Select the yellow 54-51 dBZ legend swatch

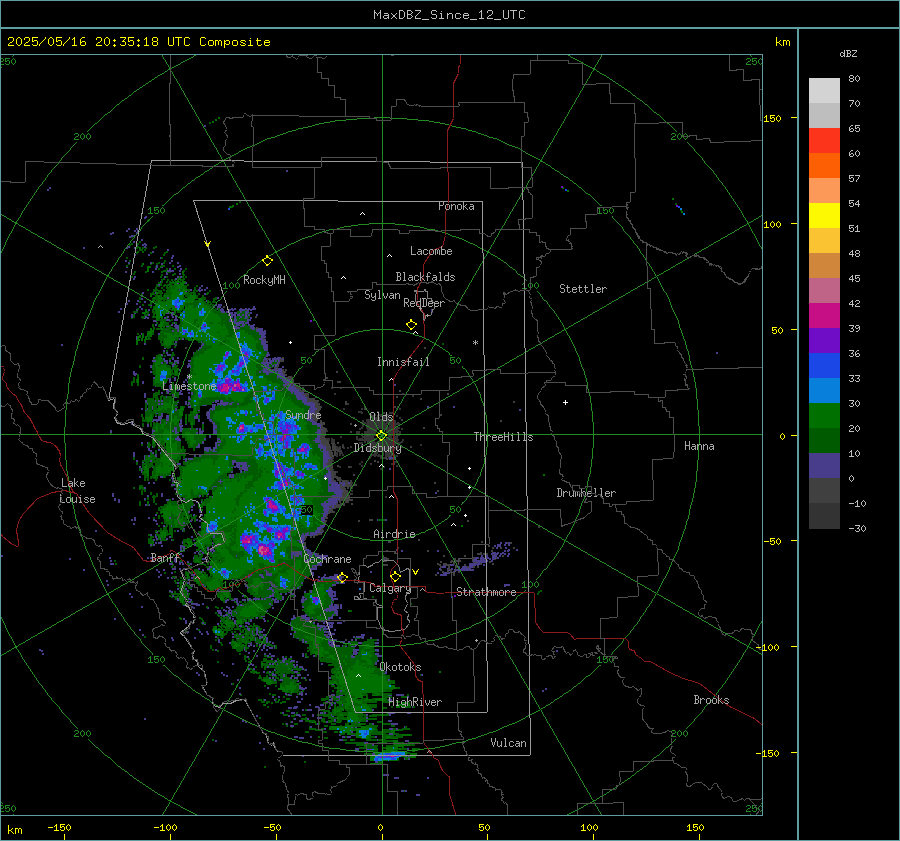824,216
